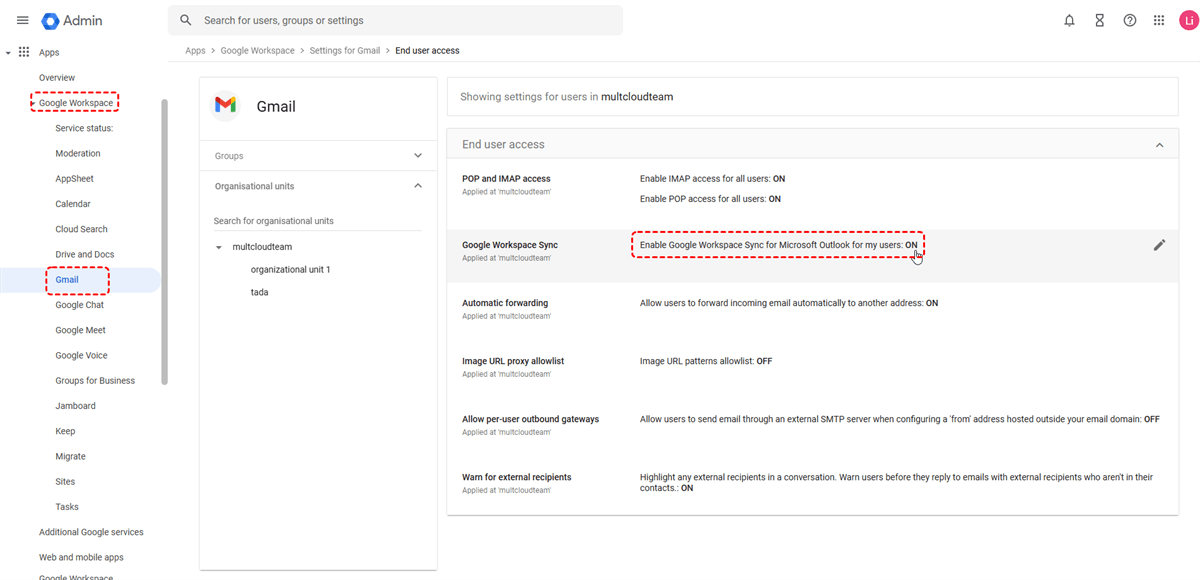
Task: Collapse the multcloudteam tree node
Action: [219, 247]
